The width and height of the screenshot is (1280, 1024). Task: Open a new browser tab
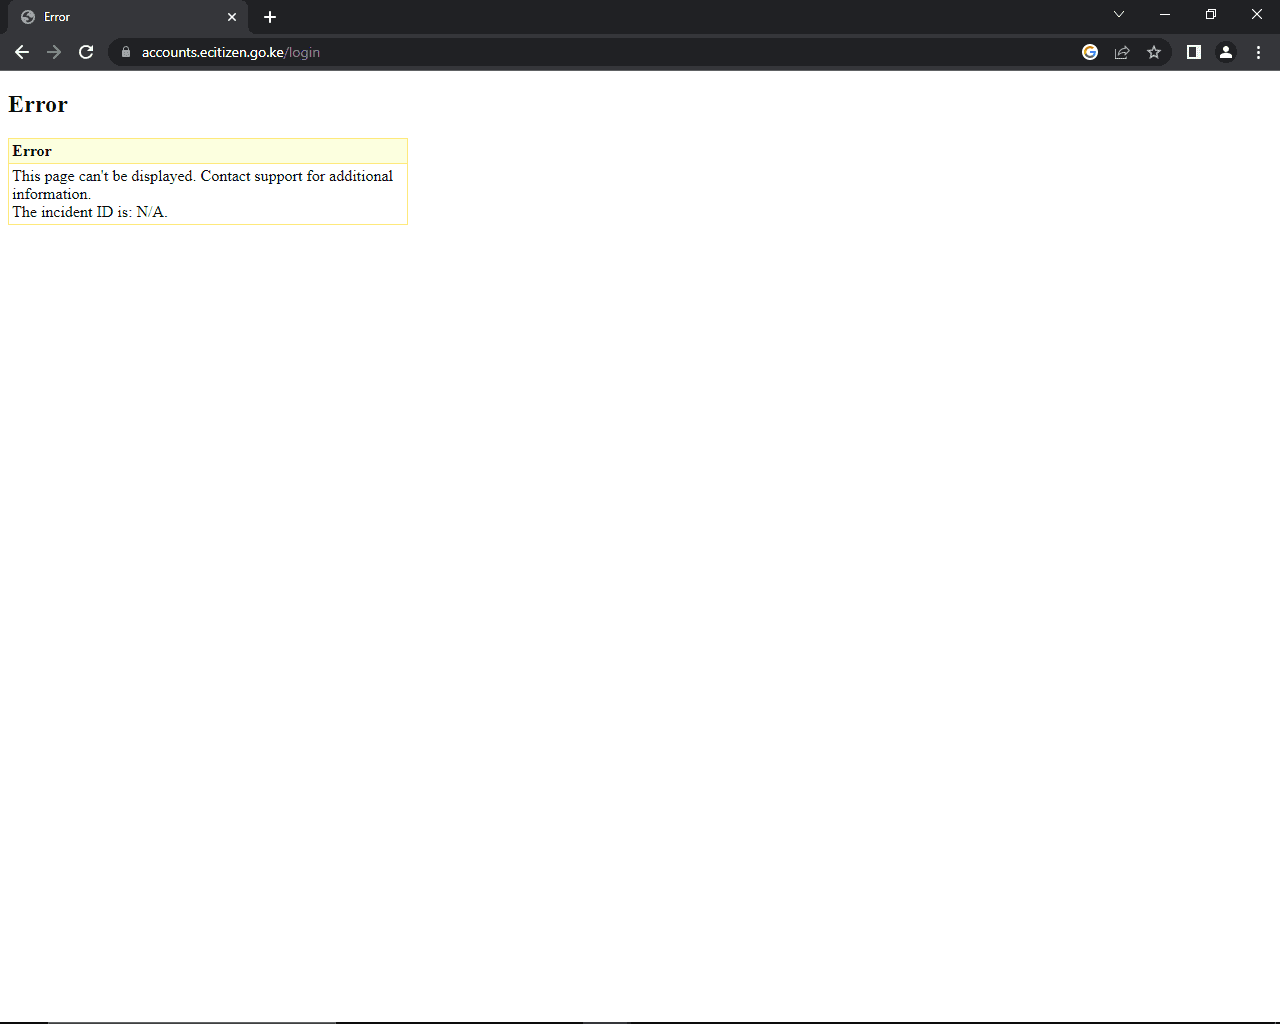pyautogui.click(x=270, y=17)
